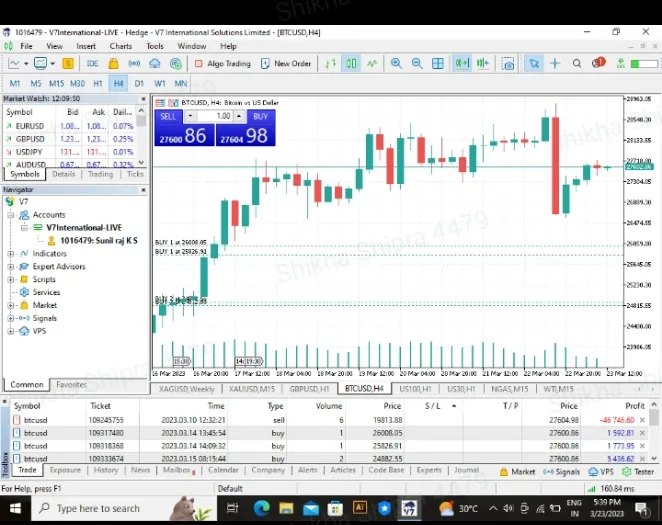Increase volume with the up stepper

pos(239,116)
